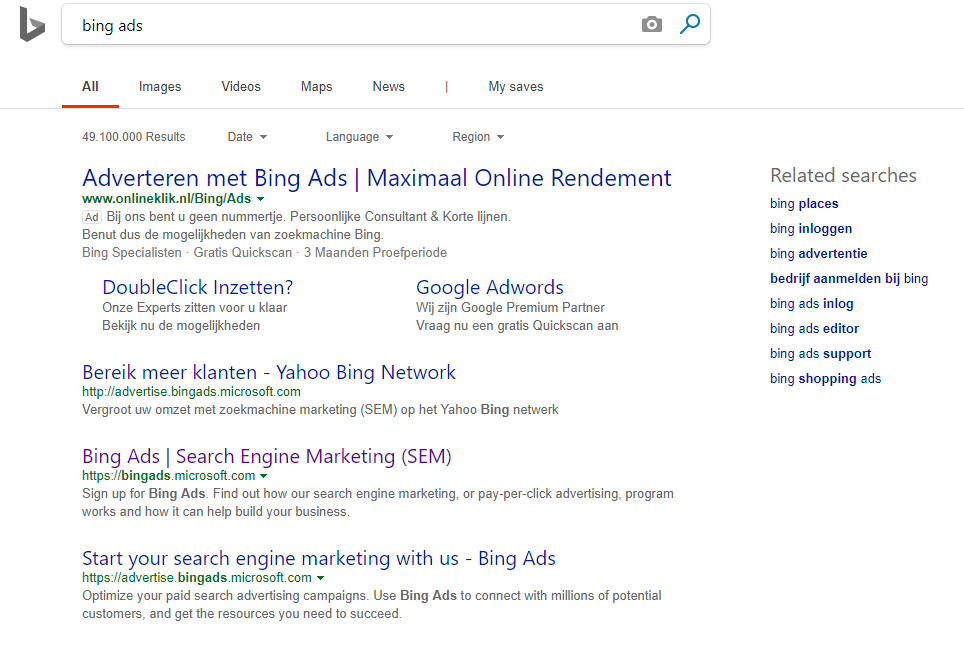The width and height of the screenshot is (964, 647).
Task: Open visual search camera icon
Action: click(652, 25)
